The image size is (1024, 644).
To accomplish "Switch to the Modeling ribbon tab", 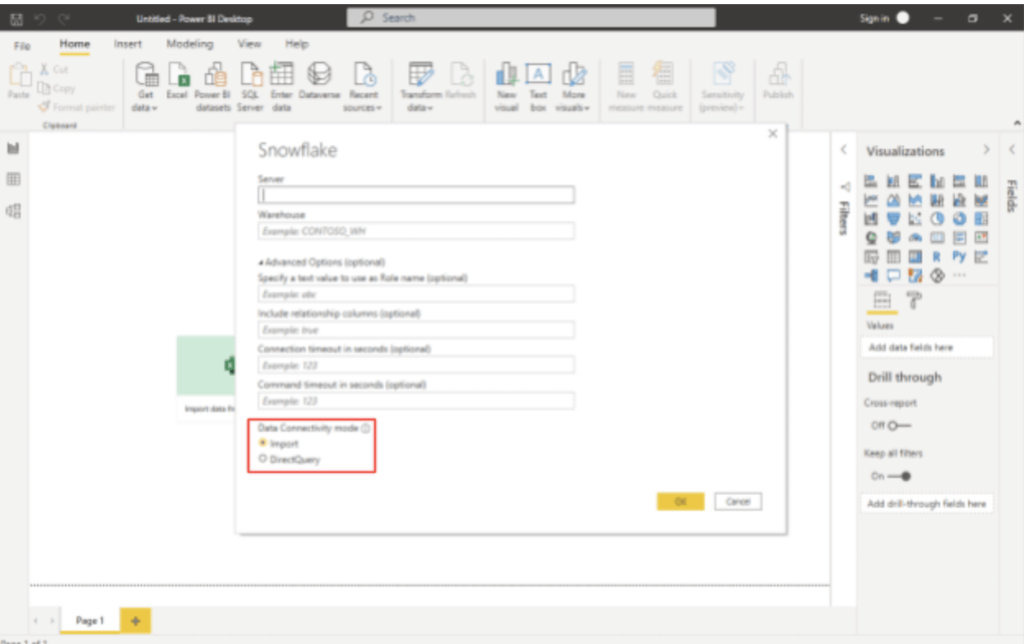I will (190, 44).
